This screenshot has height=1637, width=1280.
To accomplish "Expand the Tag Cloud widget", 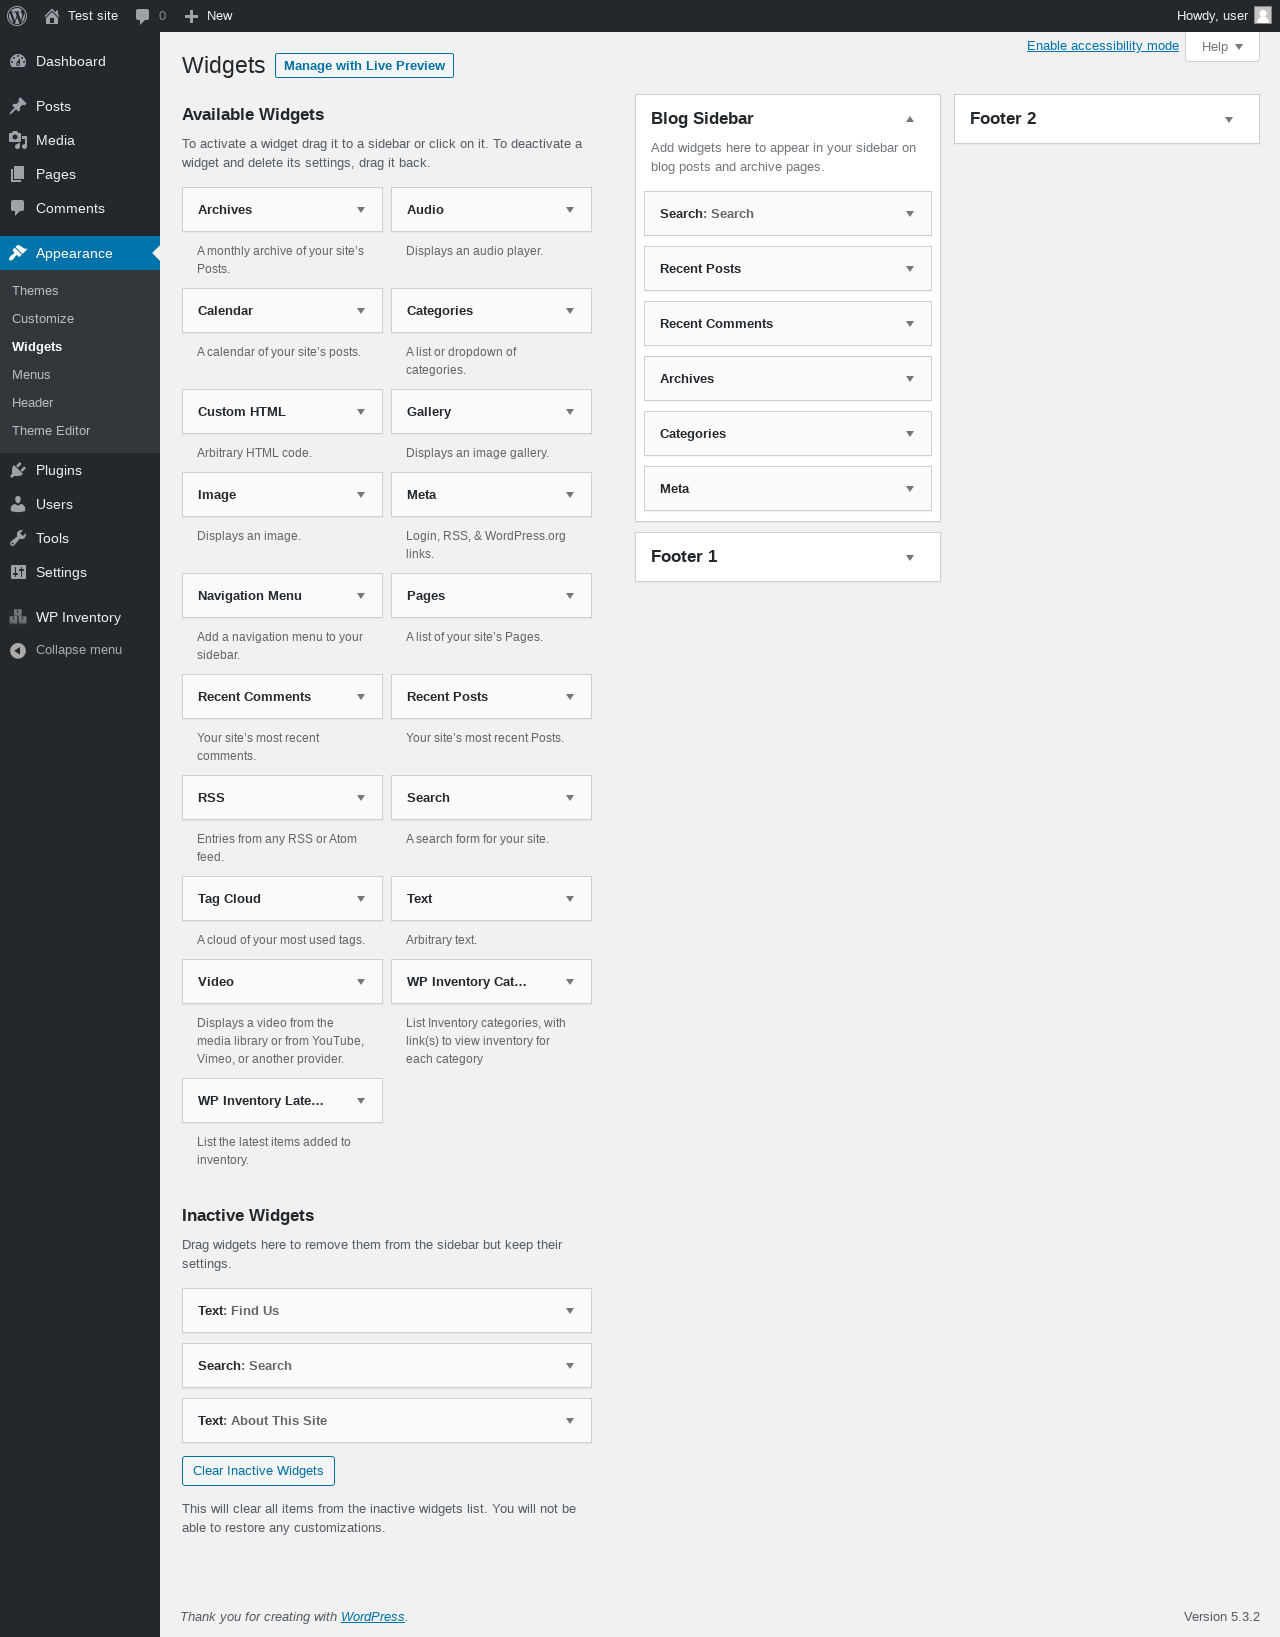I will coord(361,899).
